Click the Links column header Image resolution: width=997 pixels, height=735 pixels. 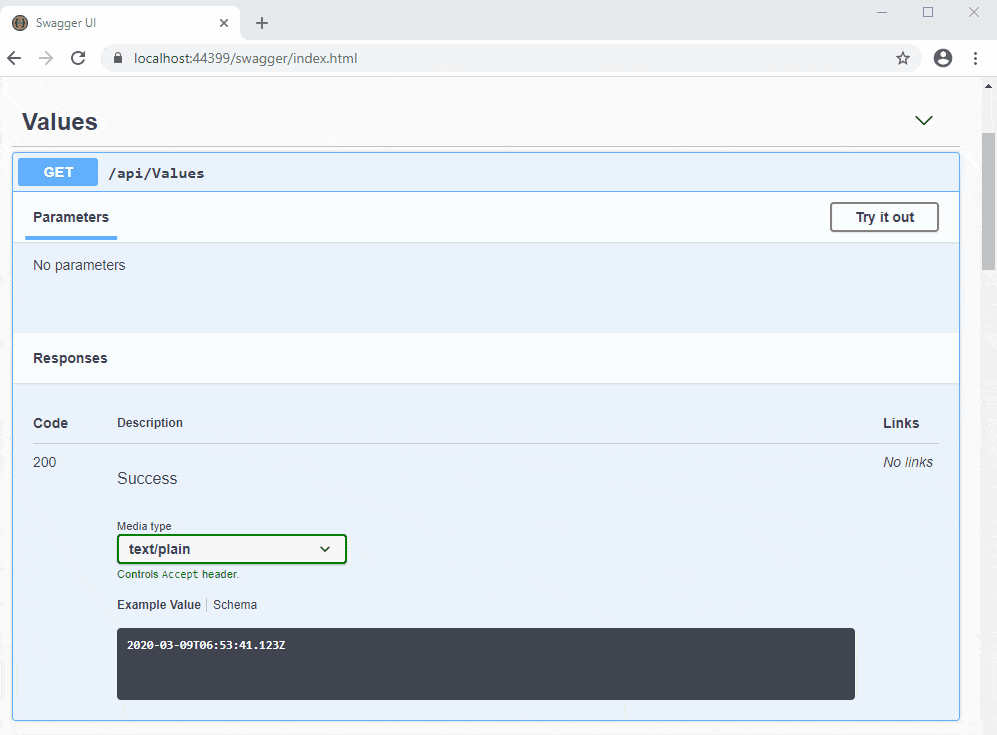coord(900,423)
